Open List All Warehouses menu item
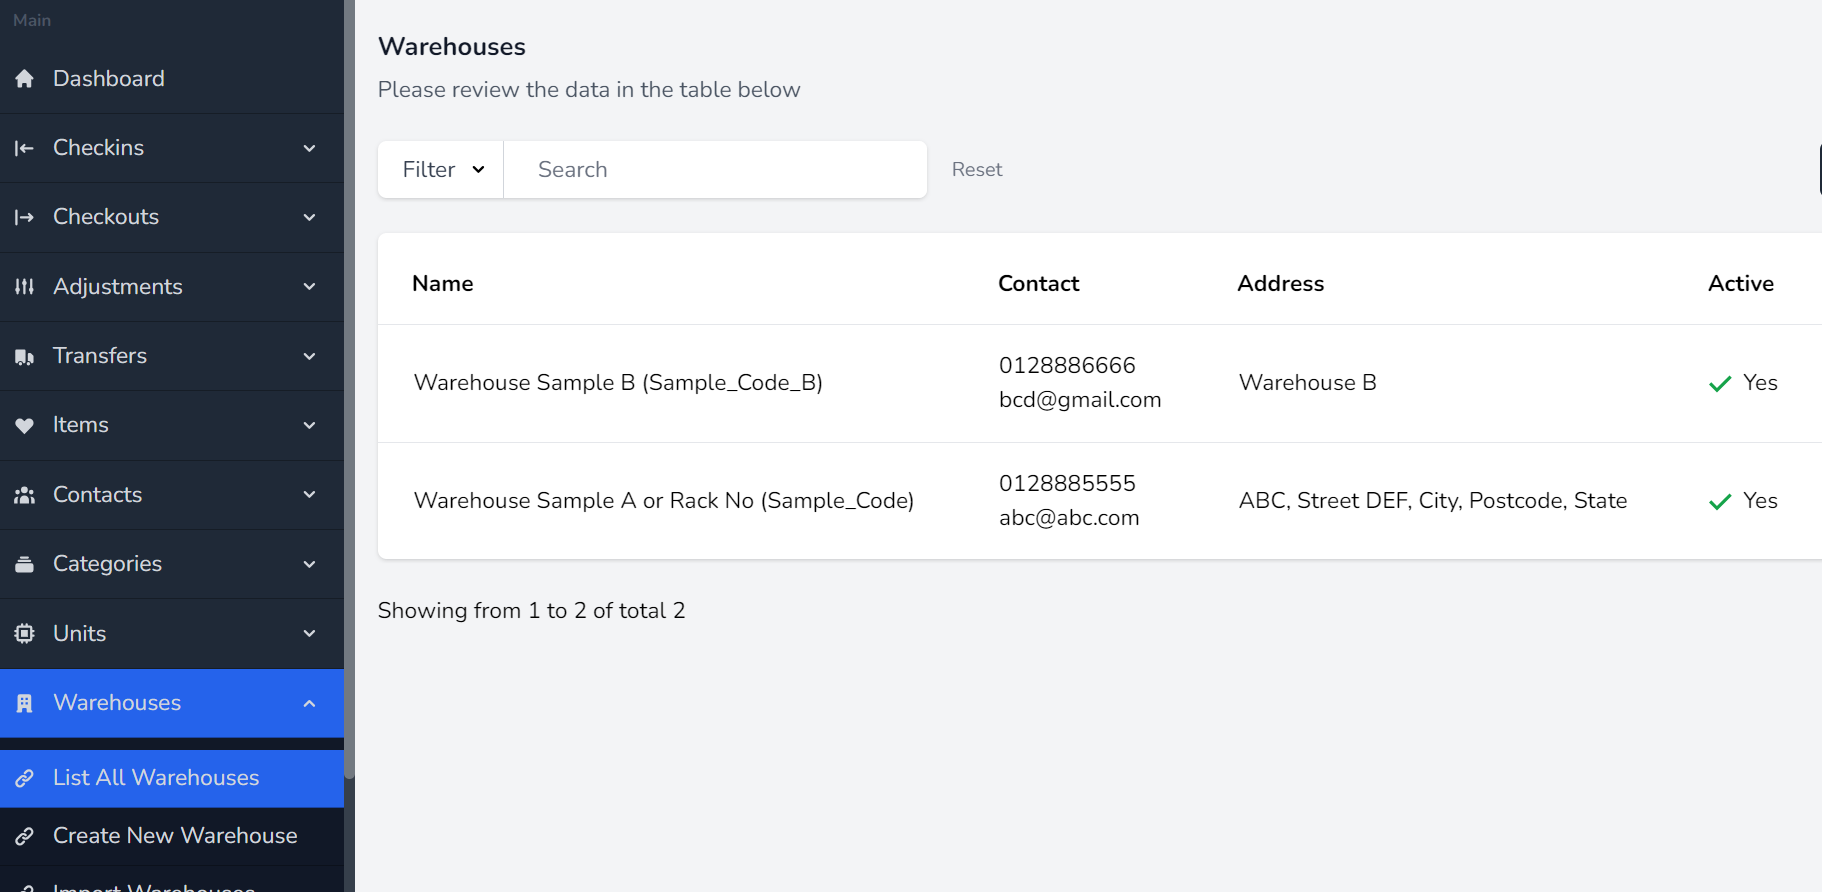The width and height of the screenshot is (1822, 892). (156, 778)
